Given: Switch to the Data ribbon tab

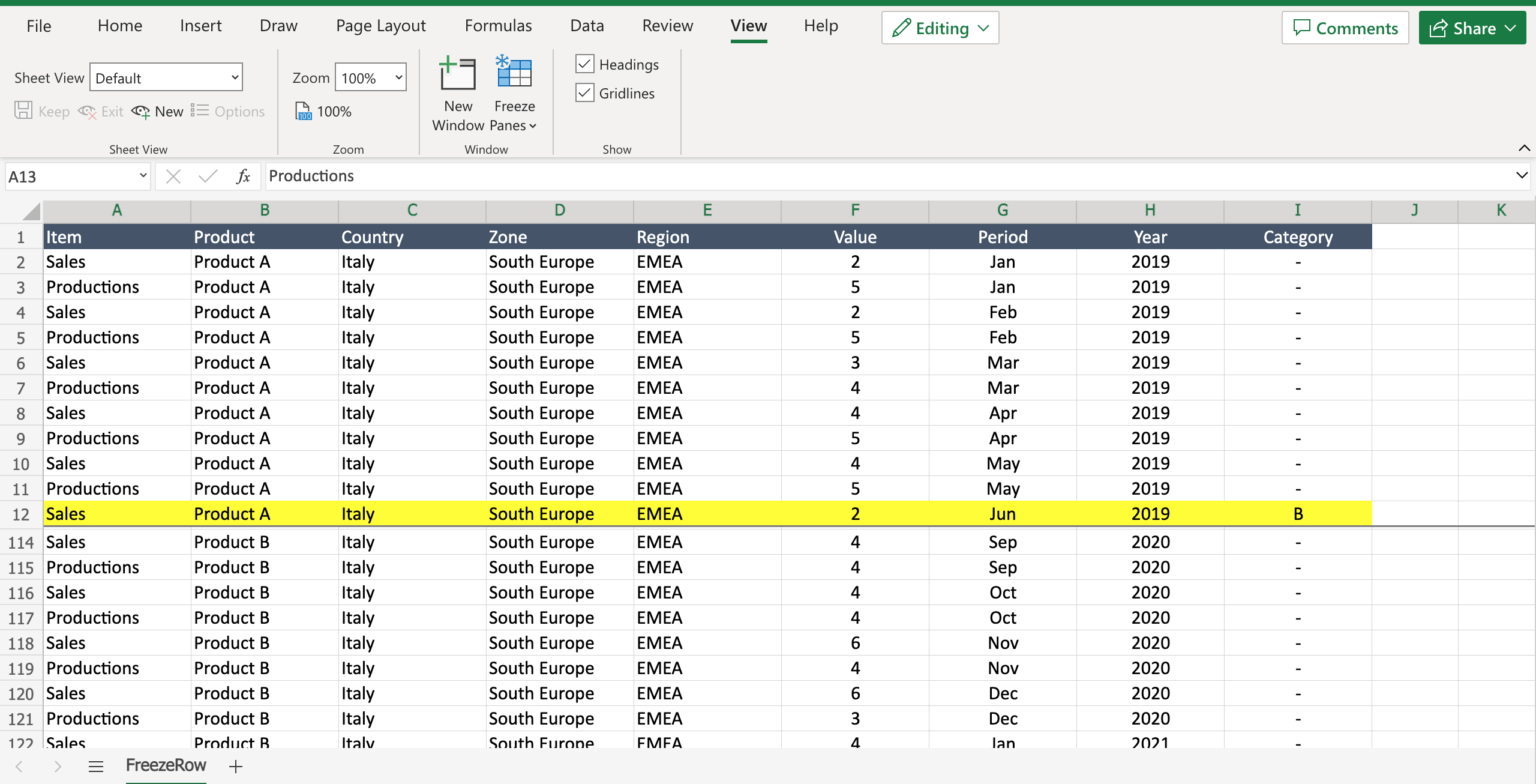Looking at the screenshot, I should pos(587,25).
